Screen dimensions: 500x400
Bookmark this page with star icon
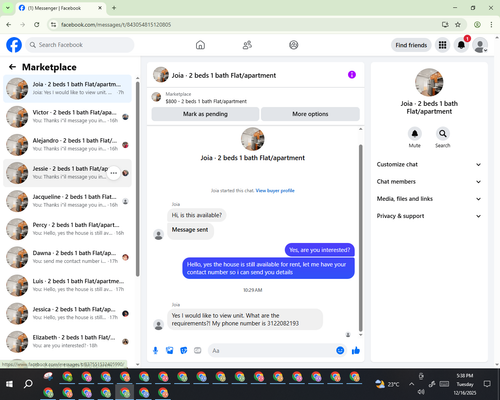coord(458,25)
